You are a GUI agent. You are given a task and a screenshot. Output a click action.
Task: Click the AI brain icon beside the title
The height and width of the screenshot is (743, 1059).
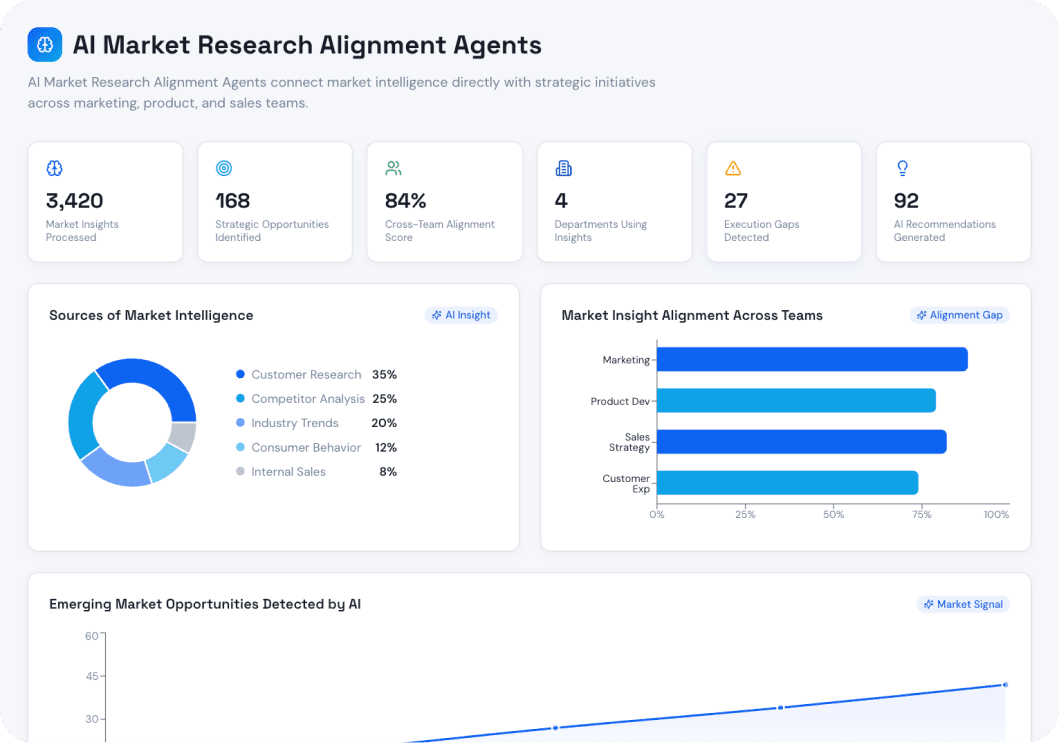pos(44,44)
